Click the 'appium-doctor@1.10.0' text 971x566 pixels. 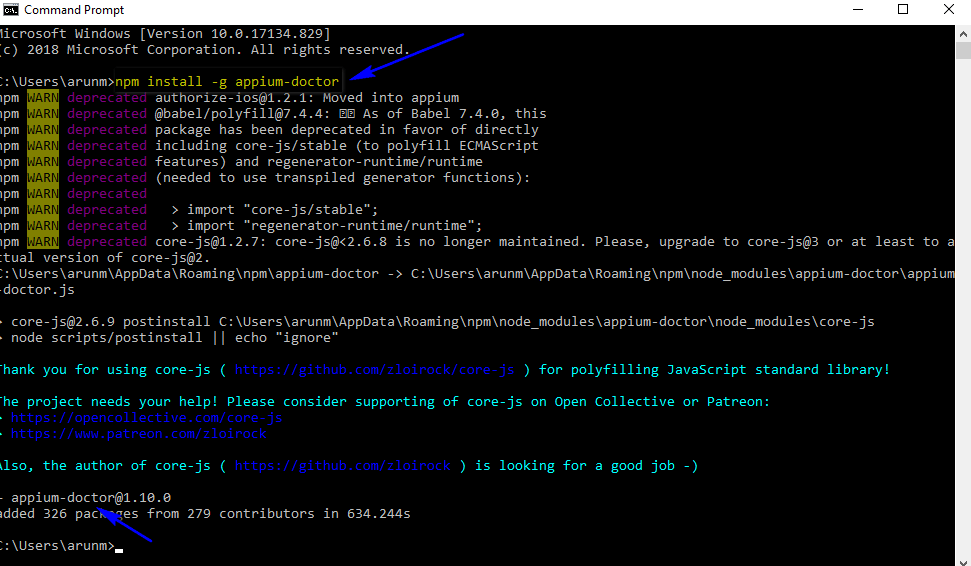[x=91, y=497]
